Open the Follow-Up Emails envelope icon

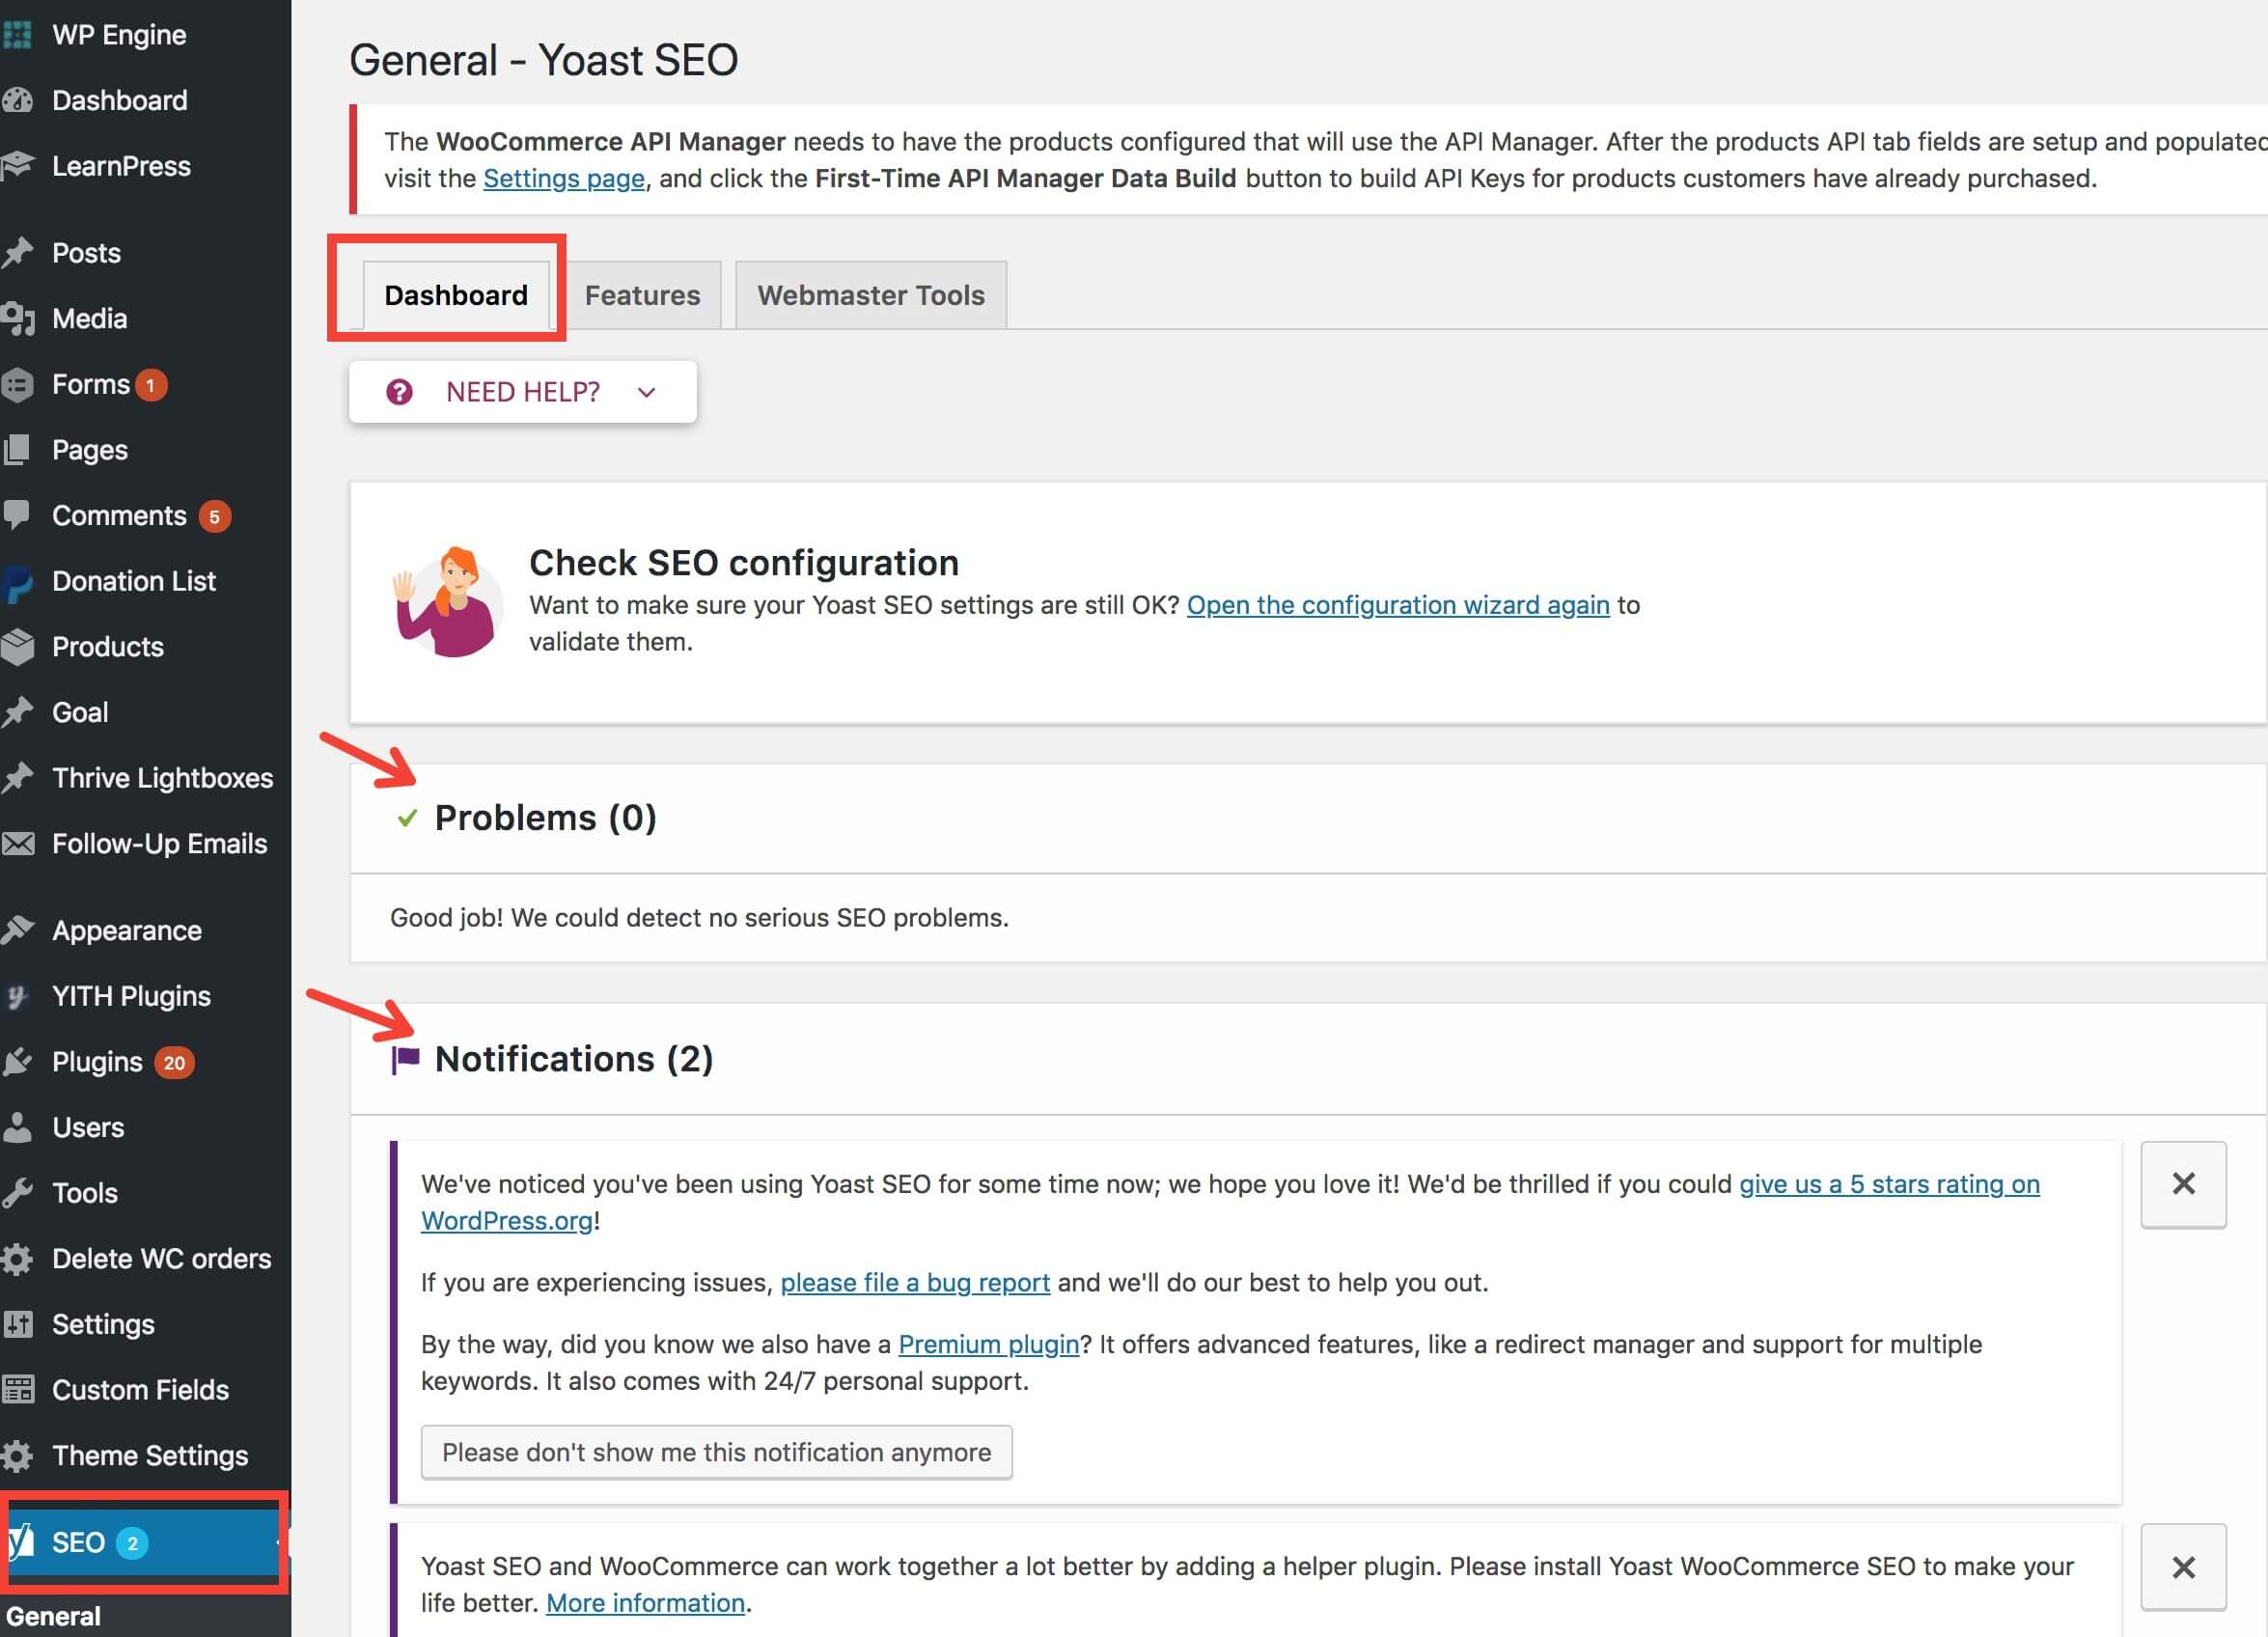[x=20, y=843]
